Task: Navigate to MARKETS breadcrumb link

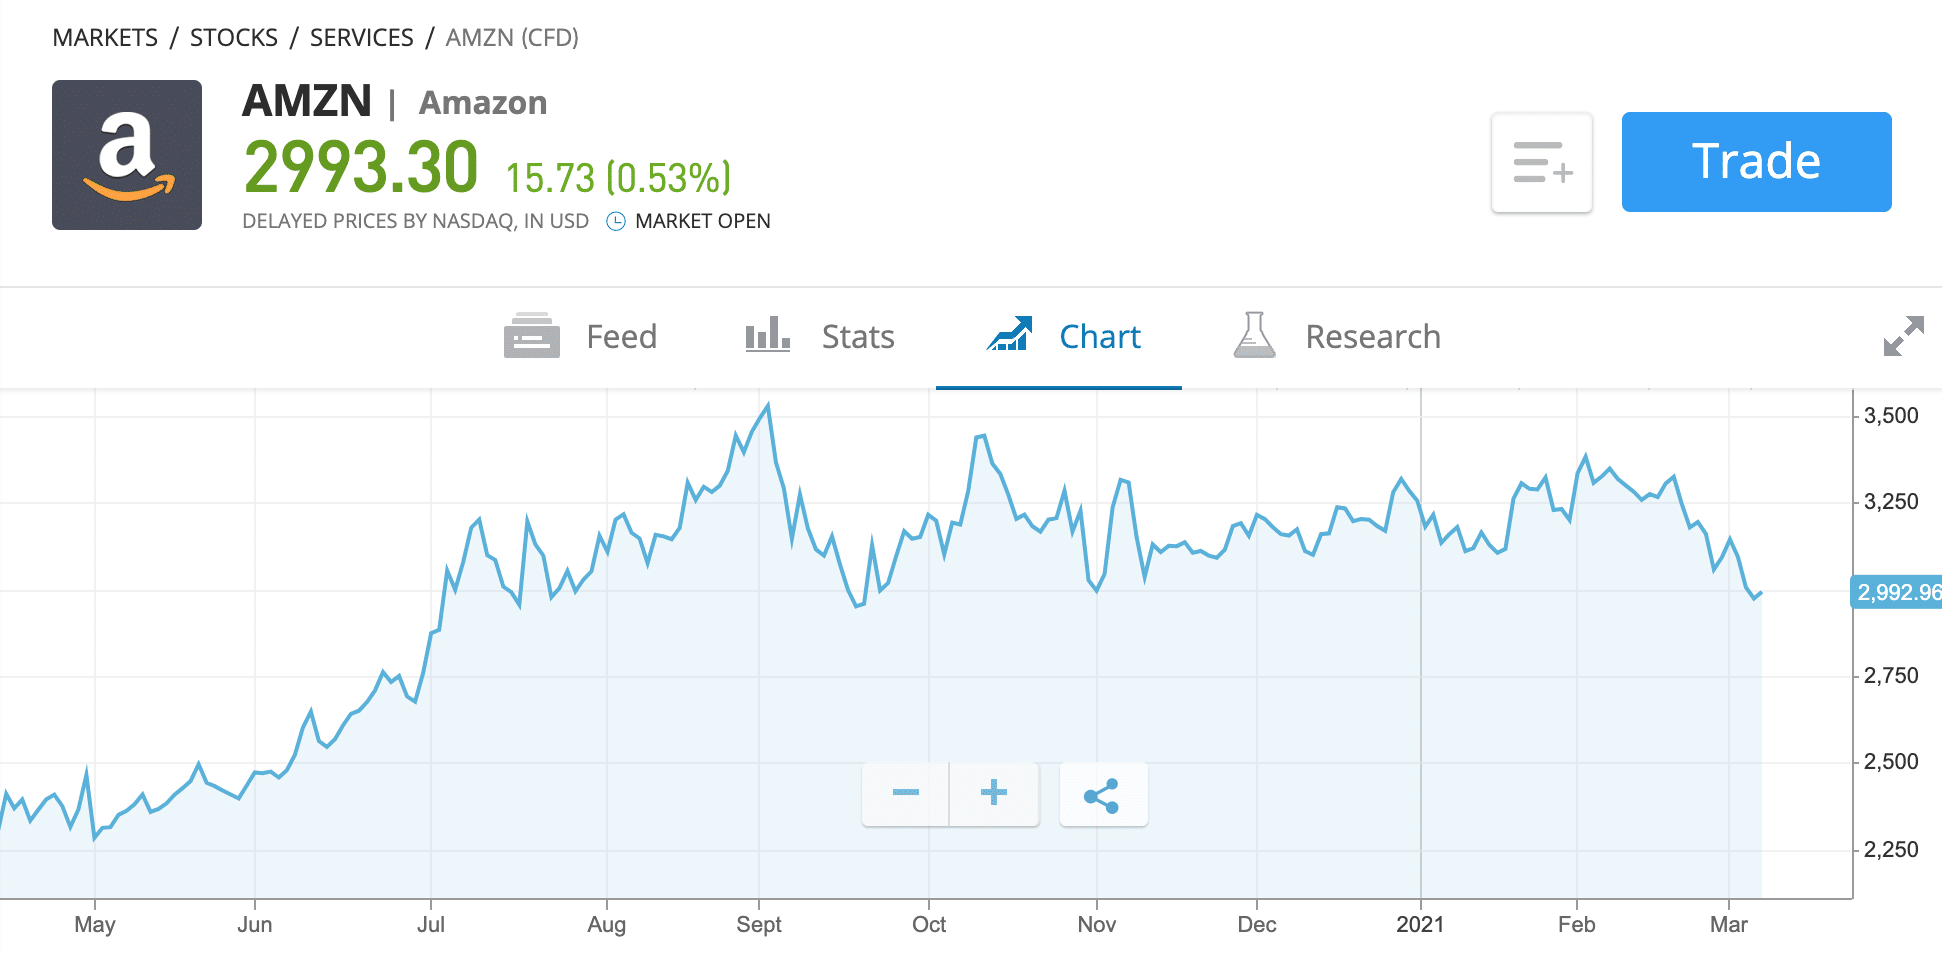Action: [x=105, y=38]
